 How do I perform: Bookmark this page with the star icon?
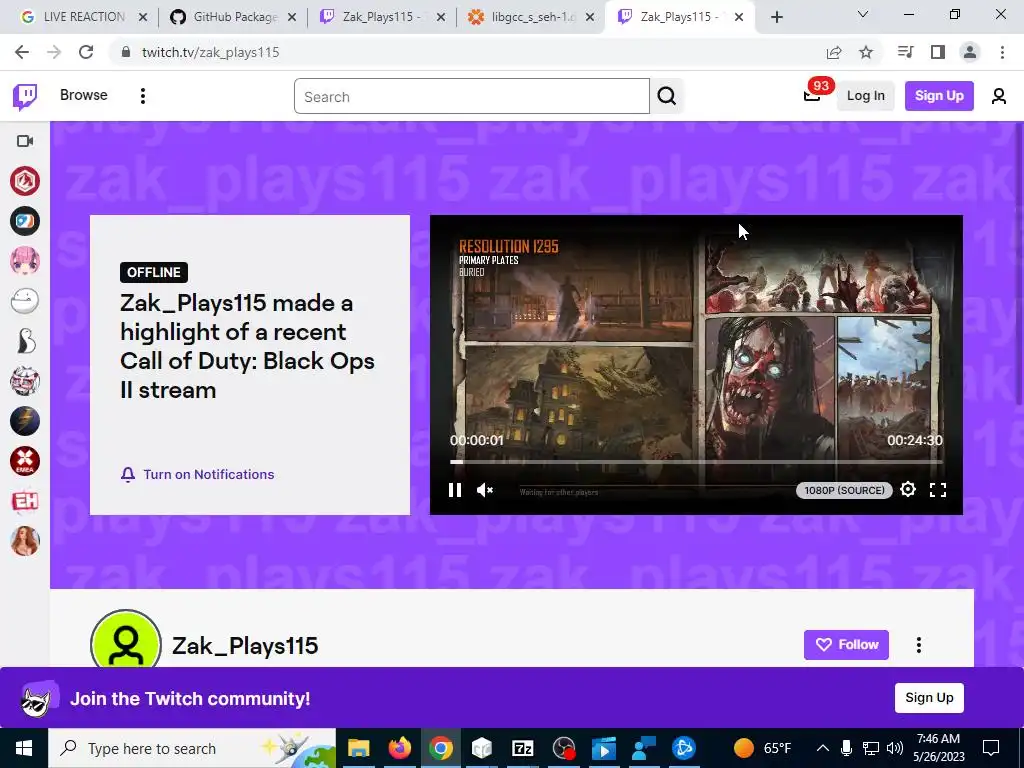point(866,52)
